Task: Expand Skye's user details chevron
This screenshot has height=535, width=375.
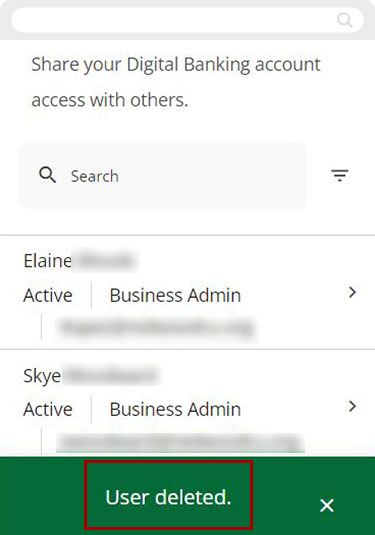Action: [x=352, y=406]
